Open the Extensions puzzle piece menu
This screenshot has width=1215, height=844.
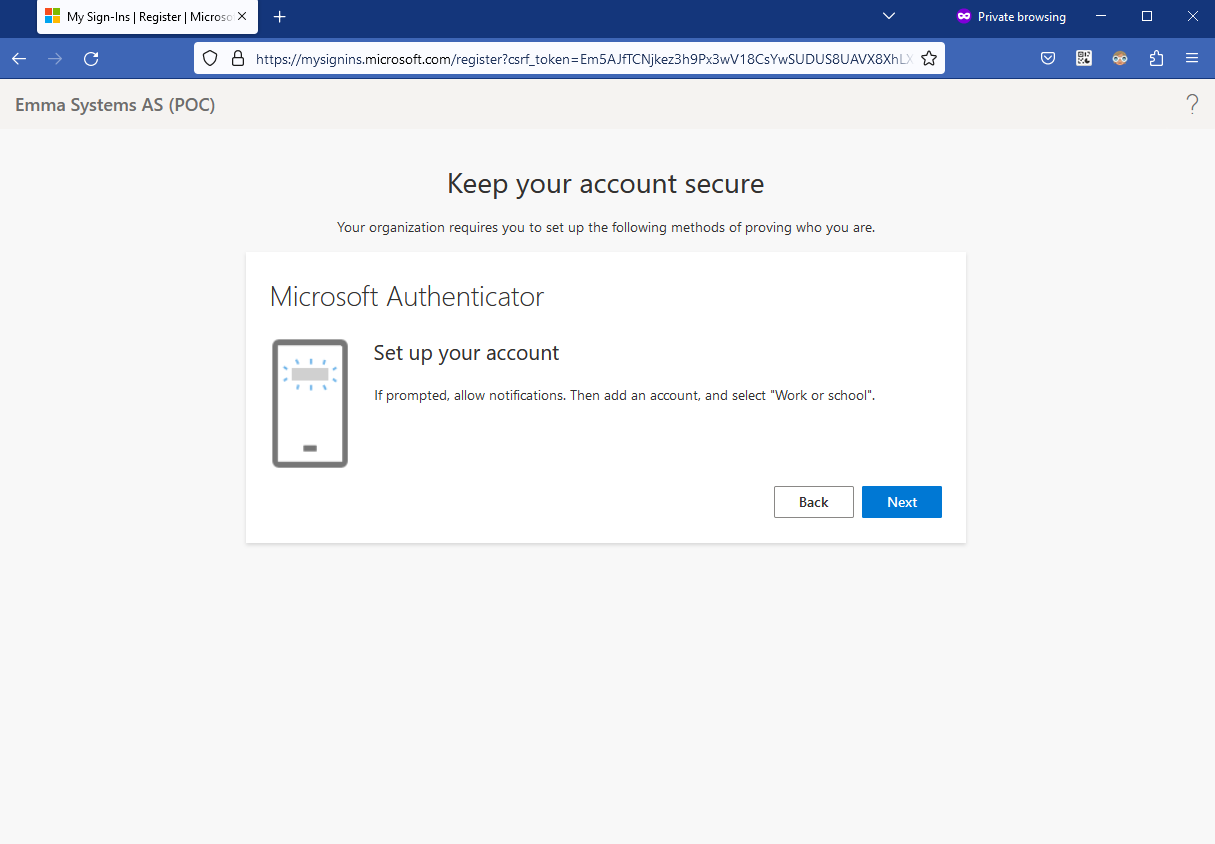1156,58
